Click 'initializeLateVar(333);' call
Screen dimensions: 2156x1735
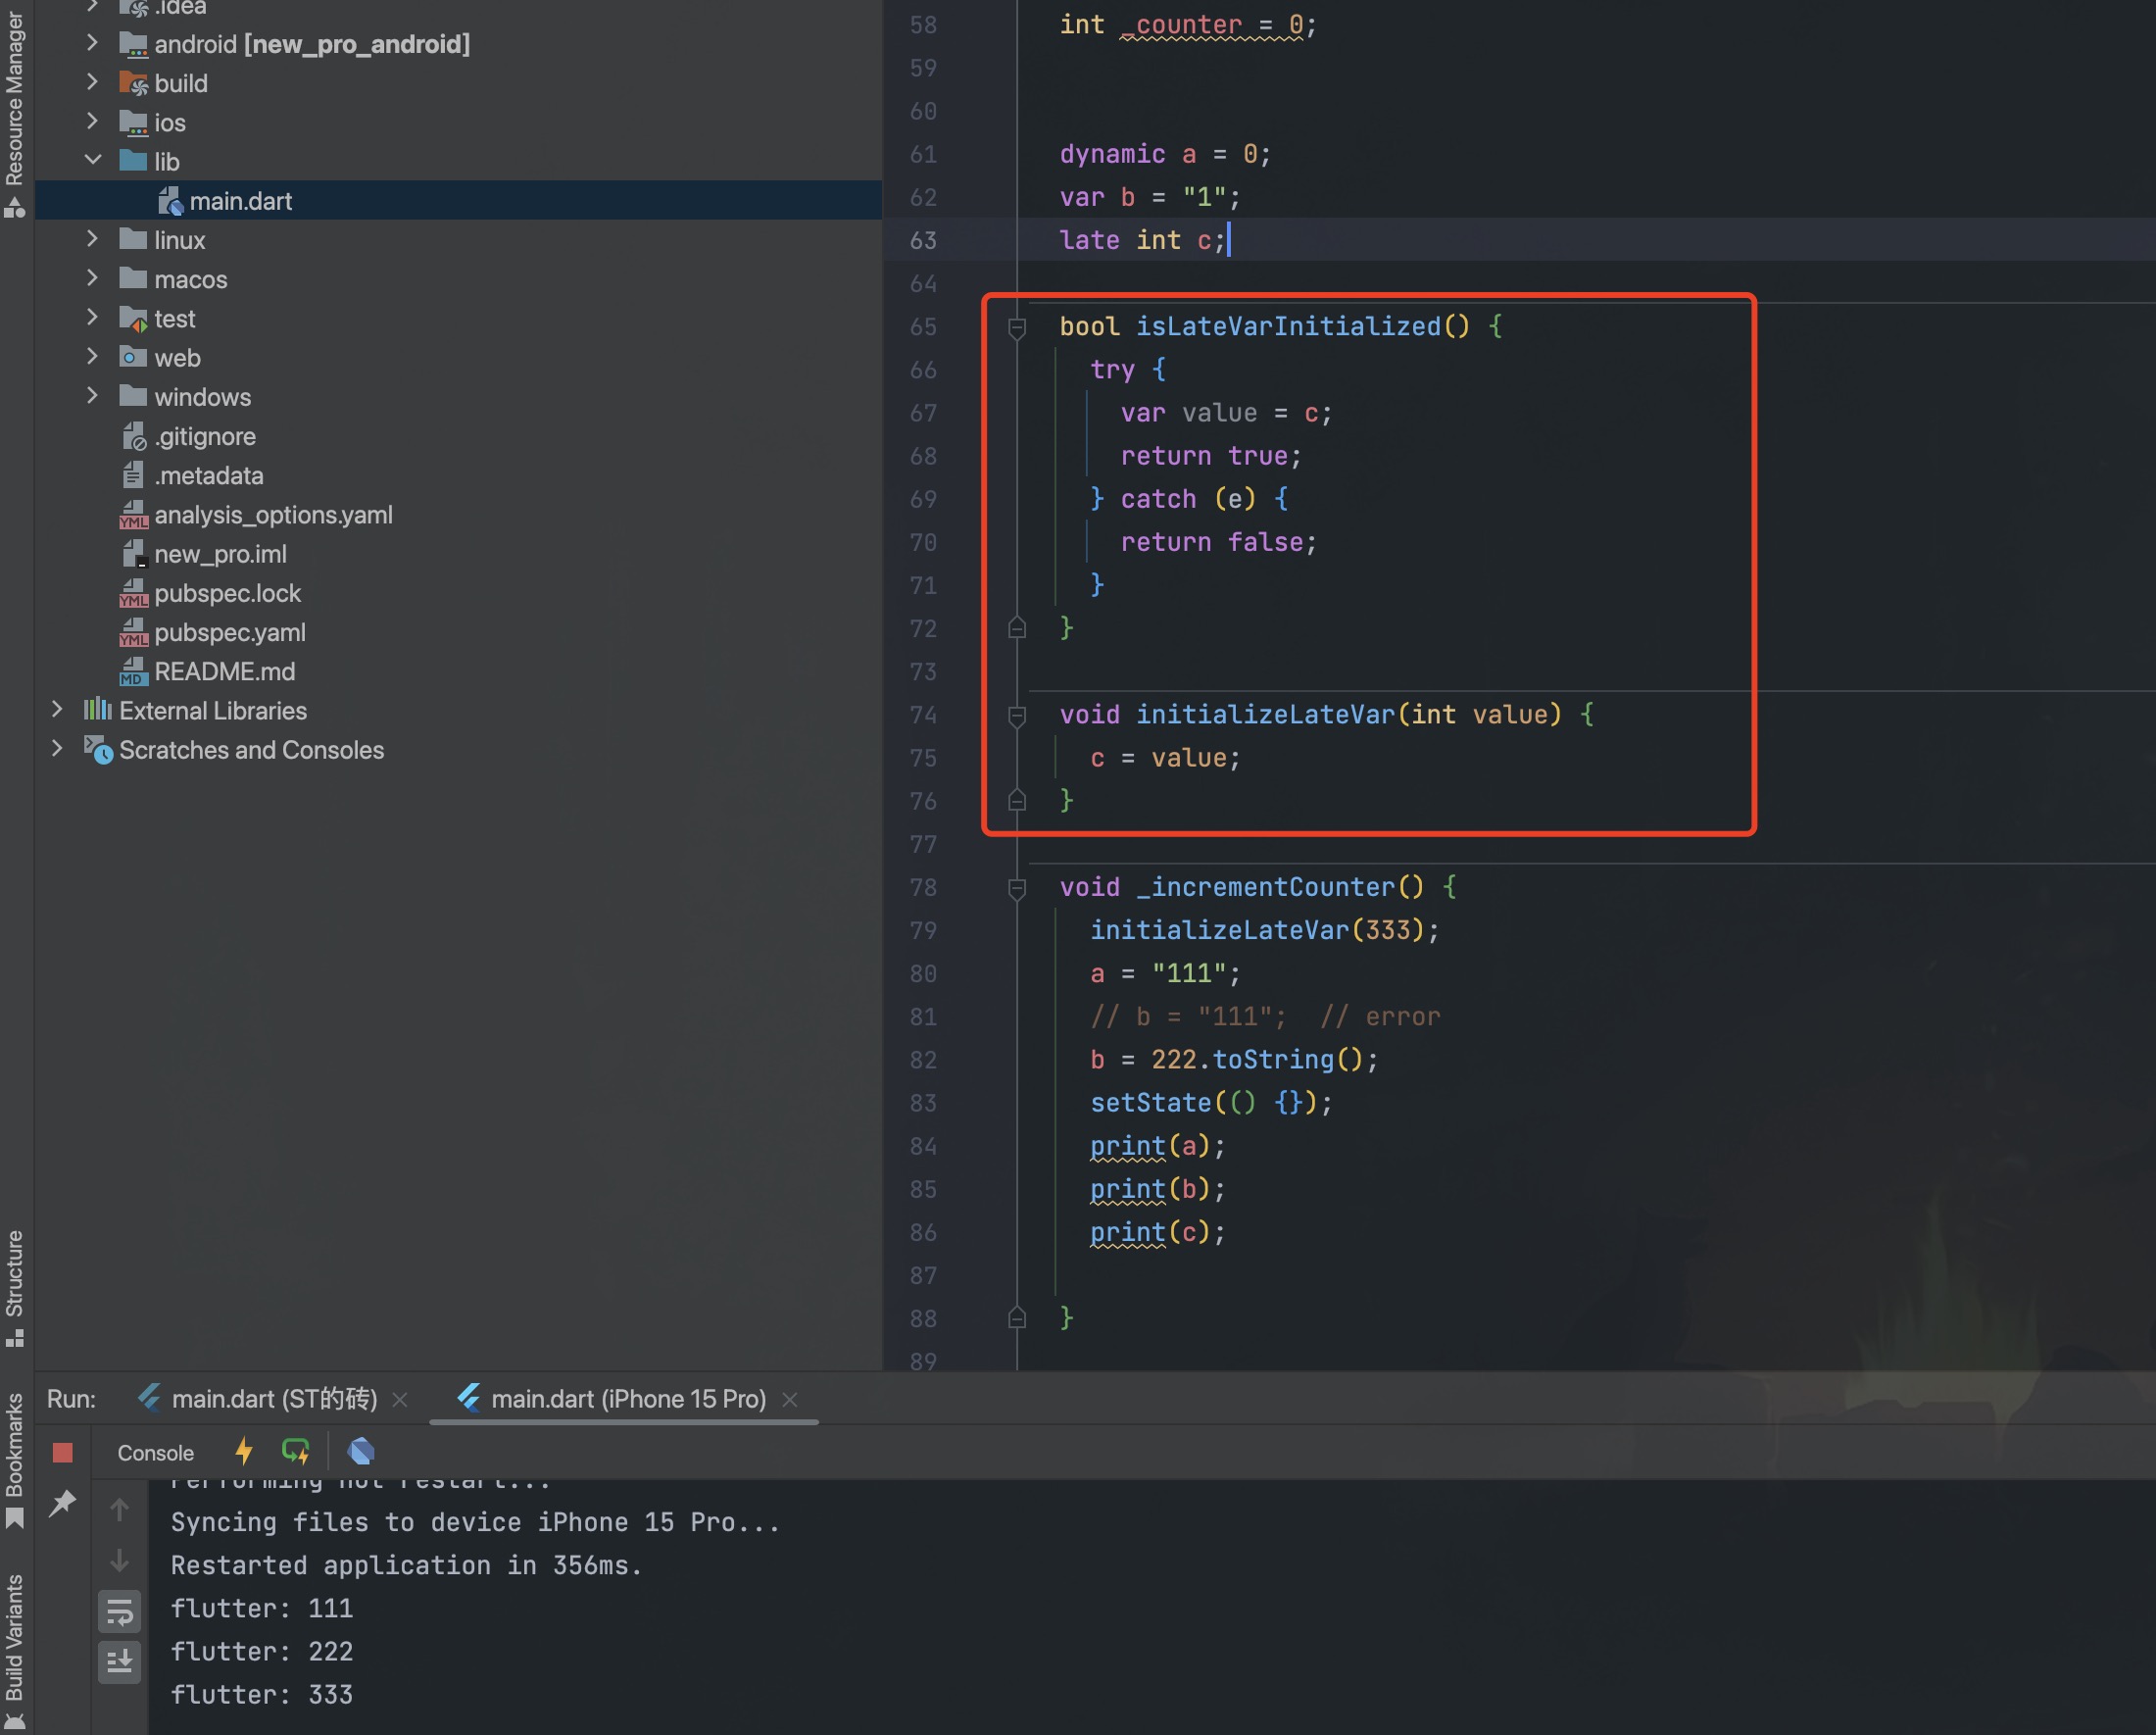tap(1264, 930)
